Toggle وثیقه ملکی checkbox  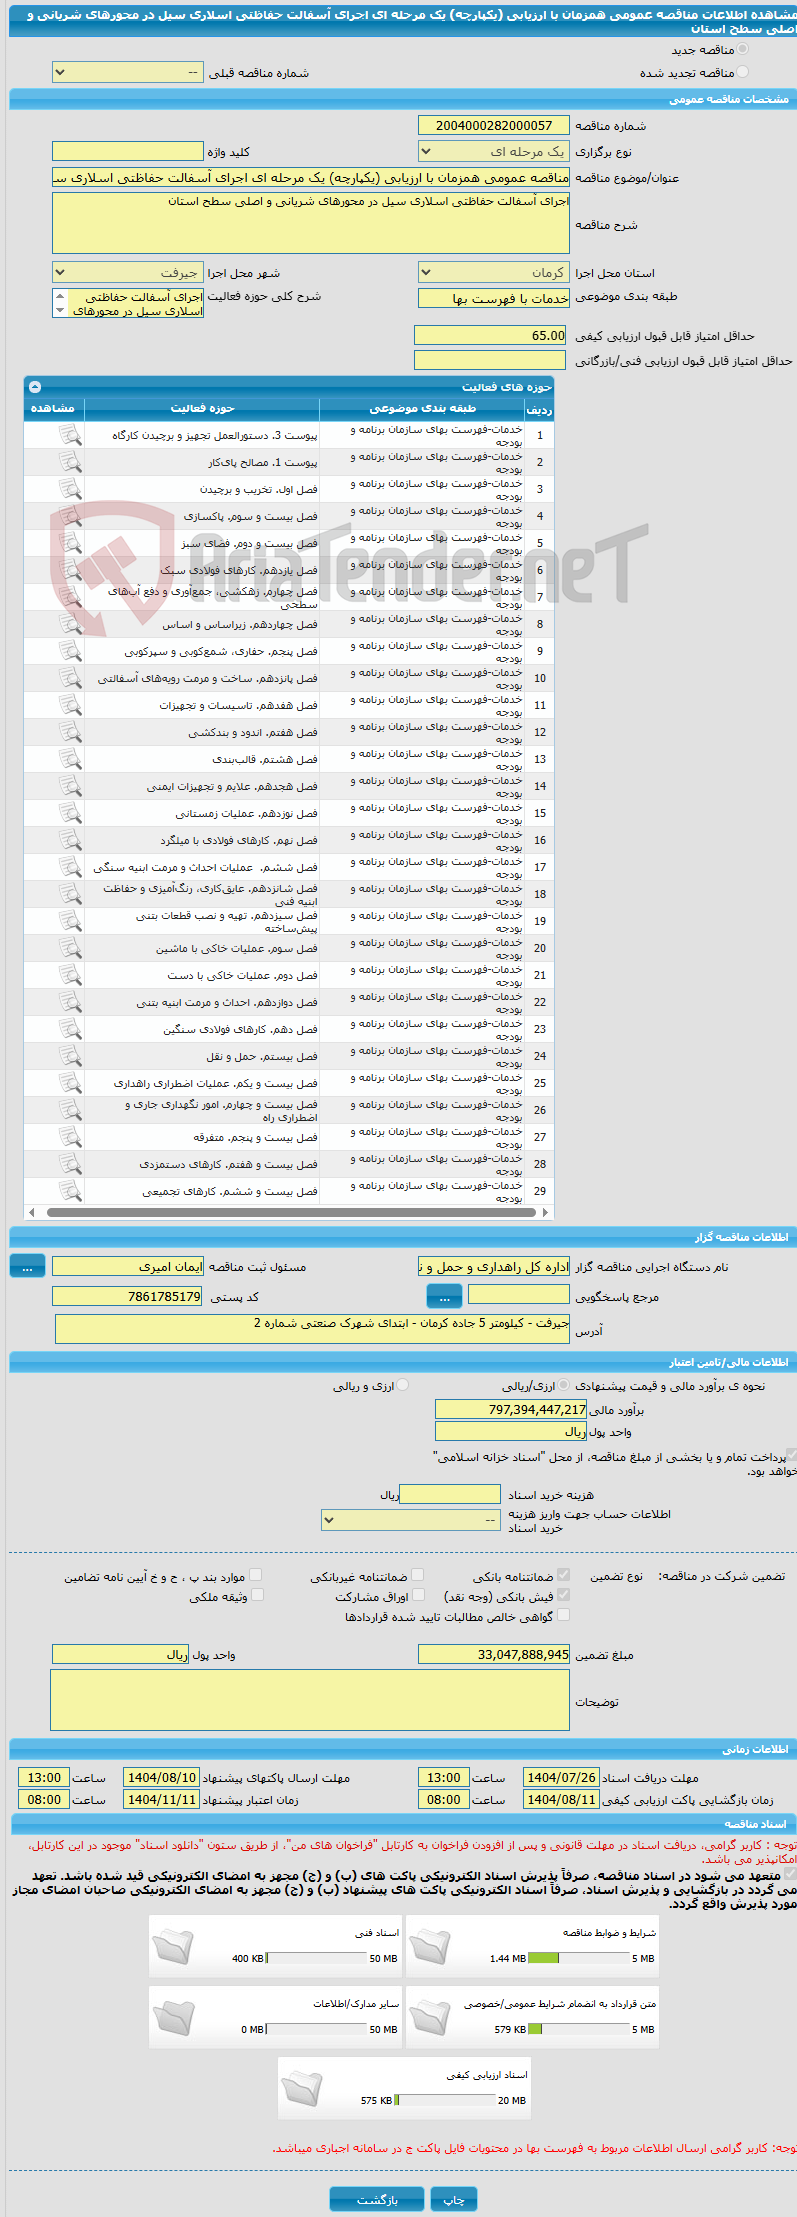click(x=257, y=1595)
